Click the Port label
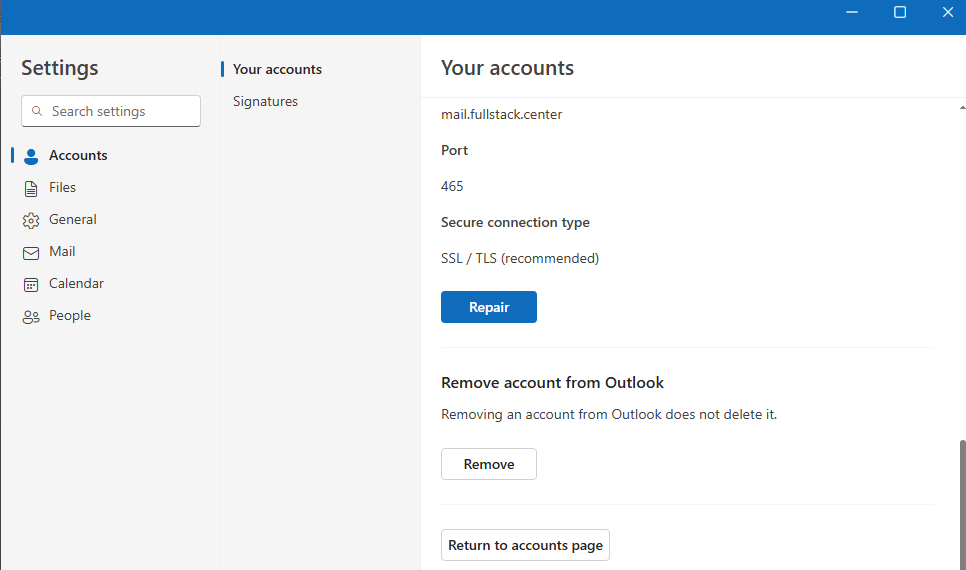This screenshot has width=966, height=570. (x=454, y=150)
